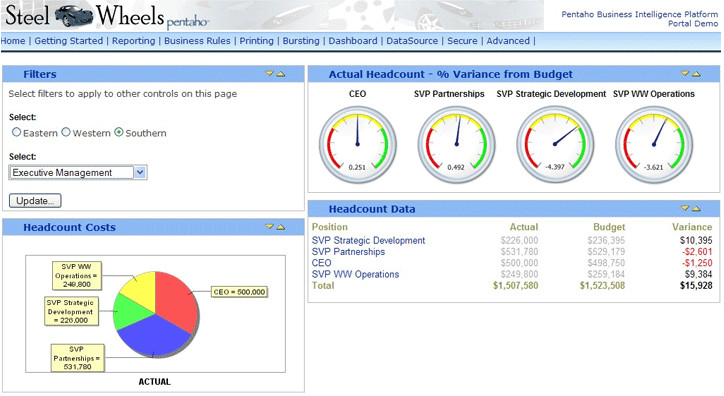Click the $15,928 total variance
The image size is (724, 396).
tap(696, 285)
